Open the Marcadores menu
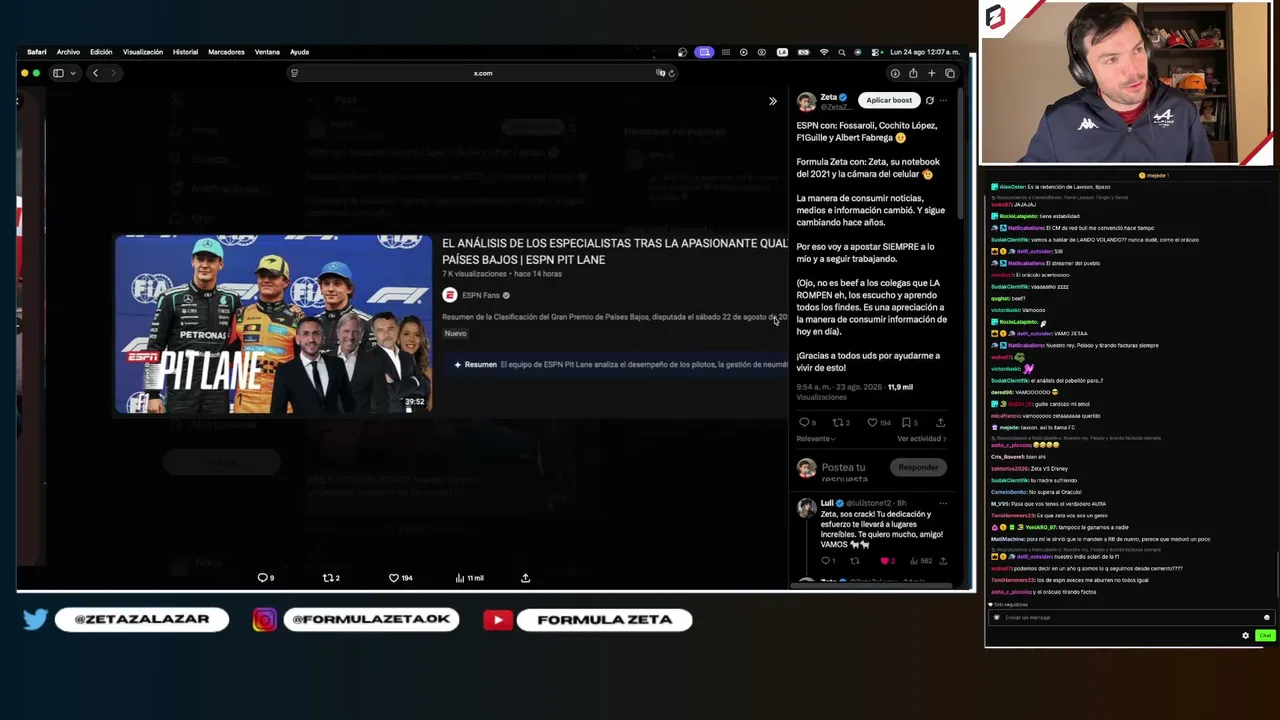The height and width of the screenshot is (720, 1280). (x=226, y=52)
